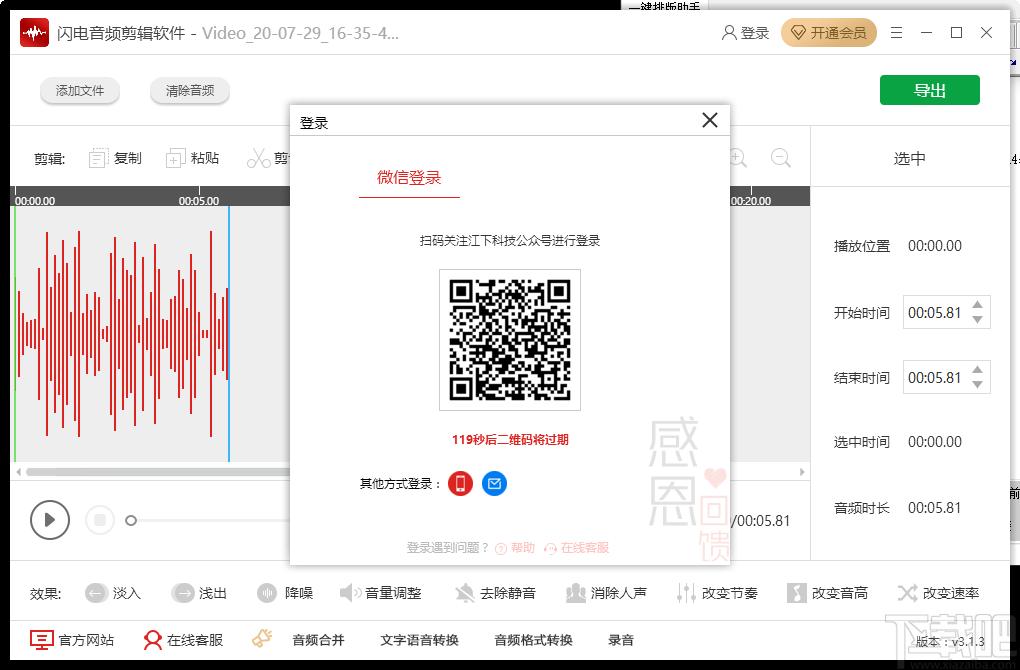The image size is (1020, 670).
Task: Open the 官方网站 official website
Action: pos(72,640)
